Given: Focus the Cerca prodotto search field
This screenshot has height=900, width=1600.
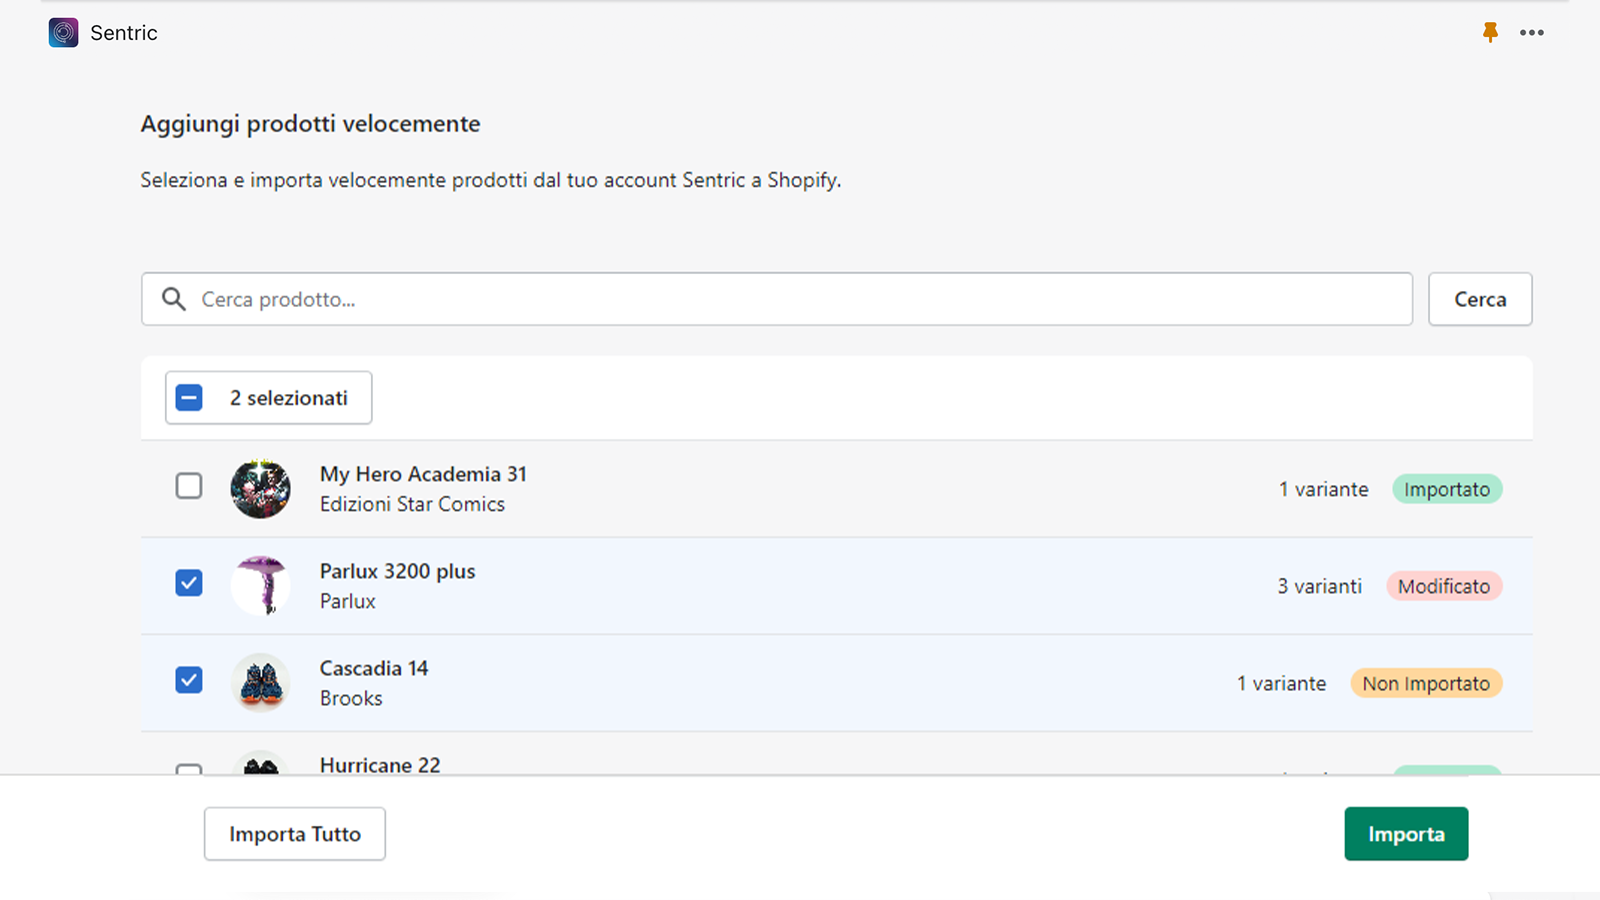Looking at the screenshot, I should point(777,299).
